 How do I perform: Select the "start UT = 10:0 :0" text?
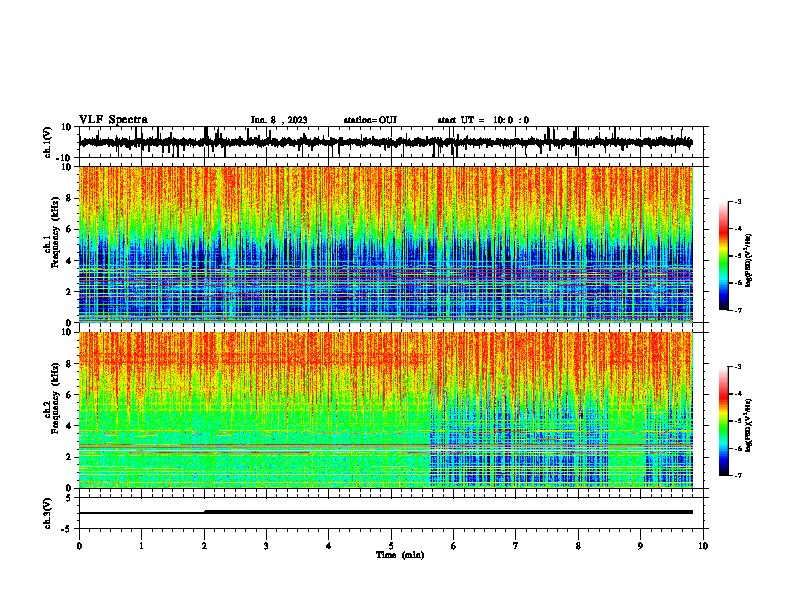(483, 120)
